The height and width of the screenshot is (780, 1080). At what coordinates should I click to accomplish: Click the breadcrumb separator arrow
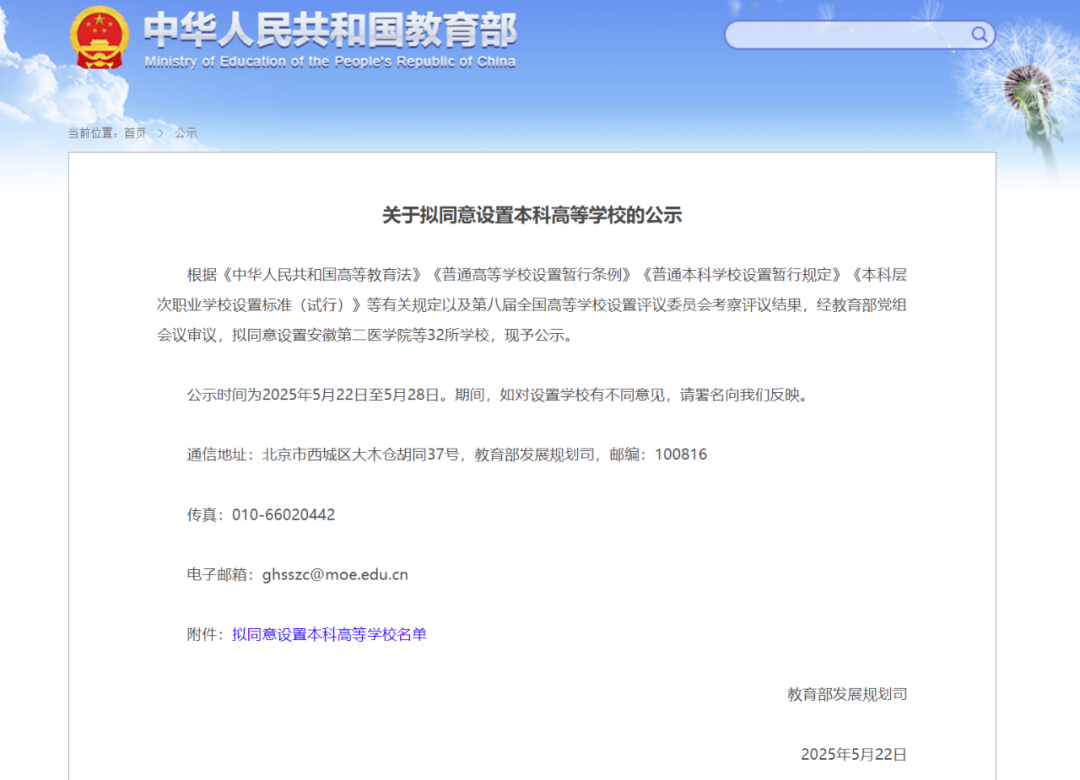(160, 133)
